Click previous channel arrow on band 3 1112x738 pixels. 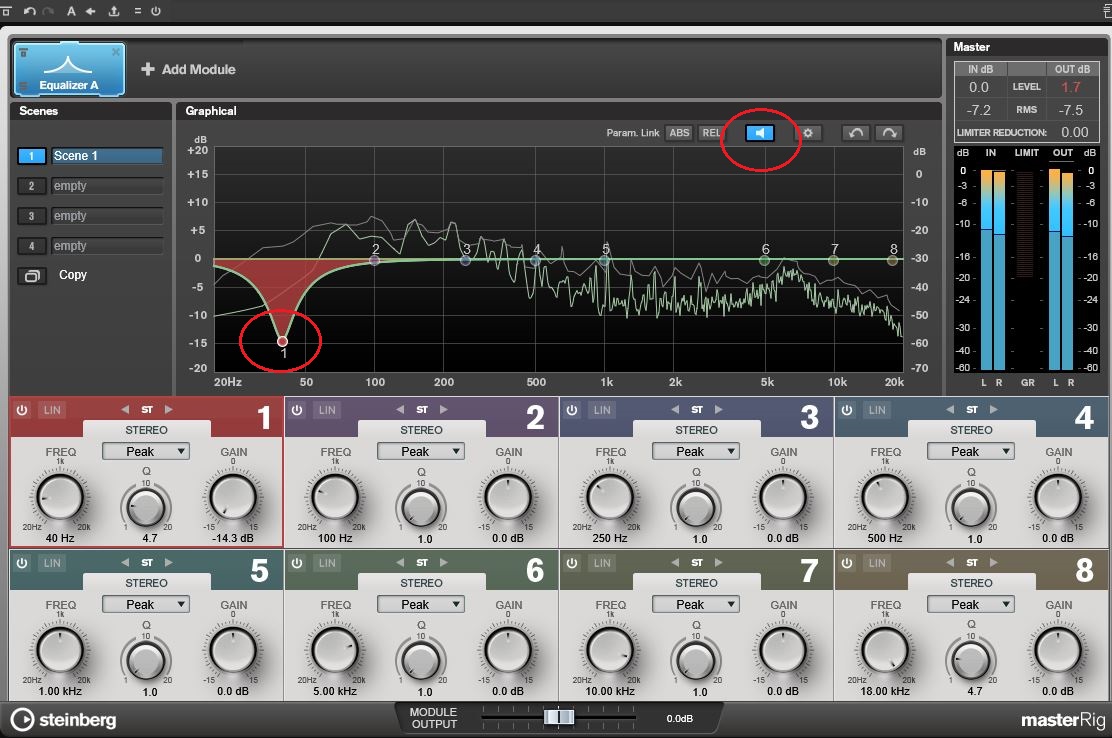(x=675, y=409)
